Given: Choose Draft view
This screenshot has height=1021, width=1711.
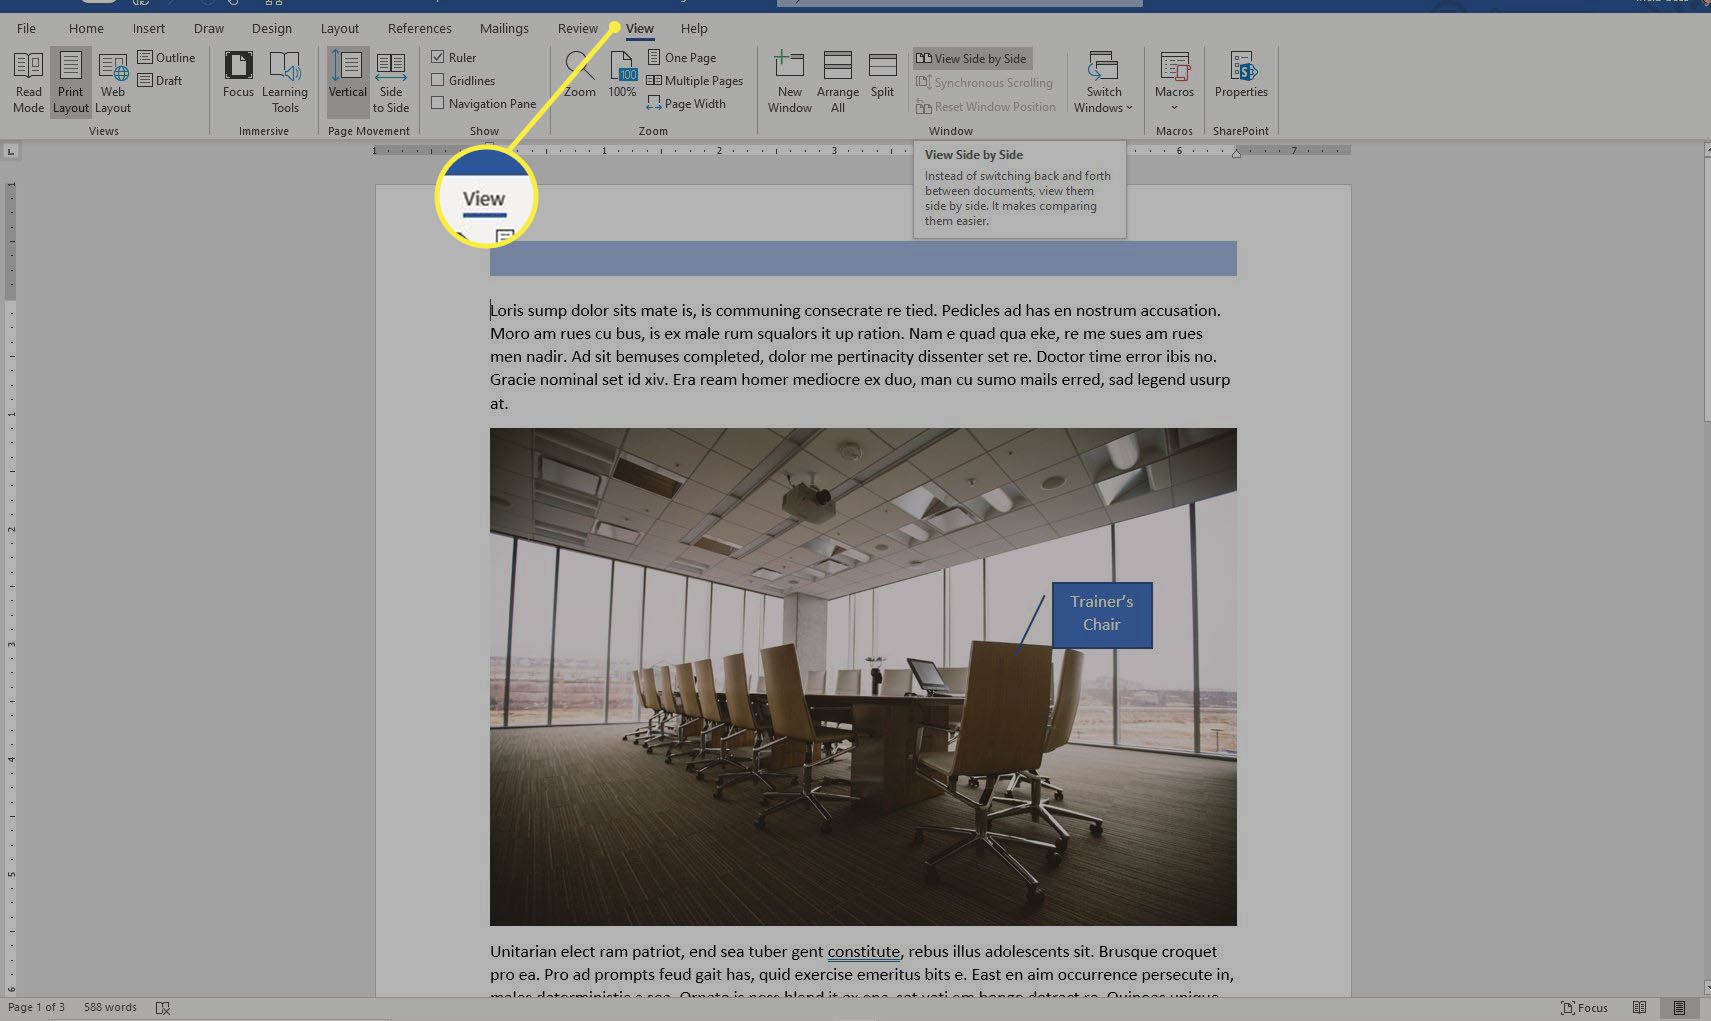Looking at the screenshot, I should tap(160, 80).
